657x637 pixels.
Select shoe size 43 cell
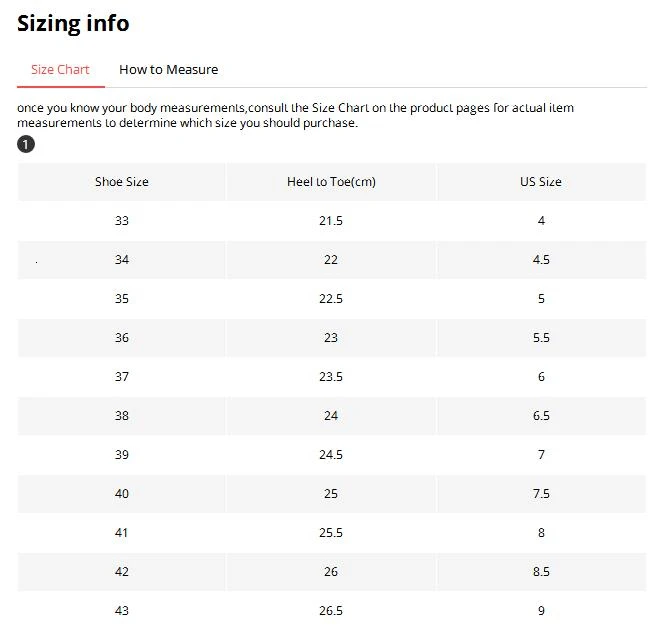(x=122, y=611)
